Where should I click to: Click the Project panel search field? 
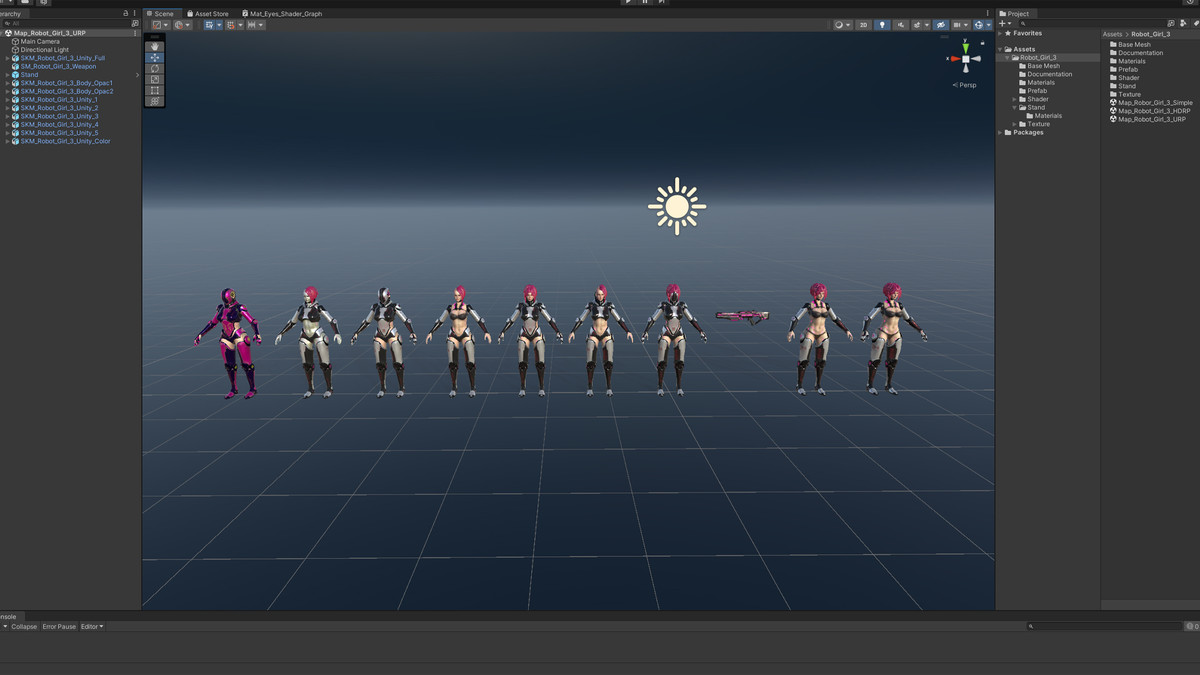coord(1090,23)
